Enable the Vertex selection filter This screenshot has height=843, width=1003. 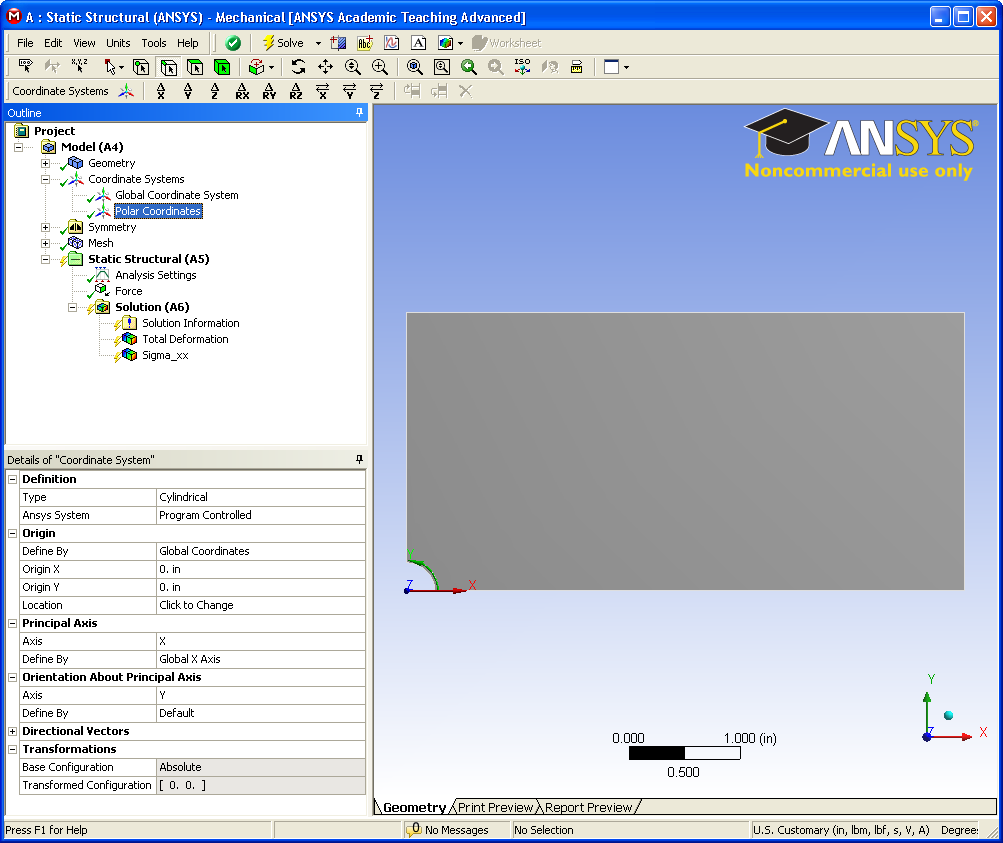pos(141,67)
